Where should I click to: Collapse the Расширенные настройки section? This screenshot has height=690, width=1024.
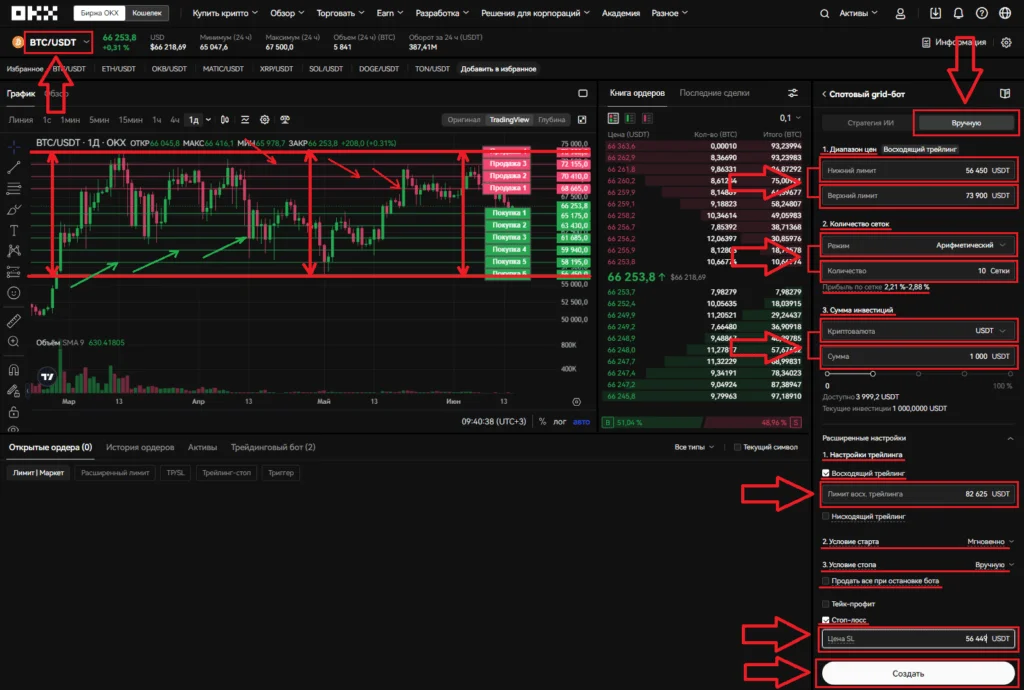pos(1010,438)
